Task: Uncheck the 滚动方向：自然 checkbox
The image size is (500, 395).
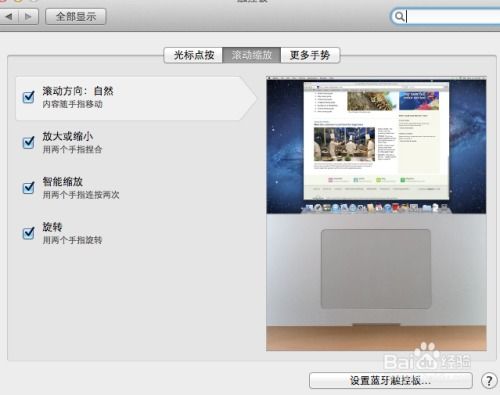Action: coord(28,97)
